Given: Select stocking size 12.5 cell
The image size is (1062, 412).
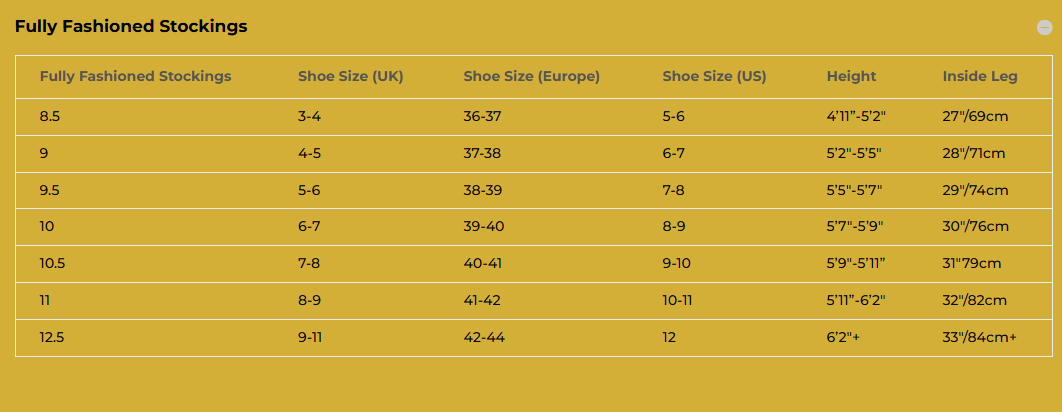Looking at the screenshot, I should coord(52,338).
